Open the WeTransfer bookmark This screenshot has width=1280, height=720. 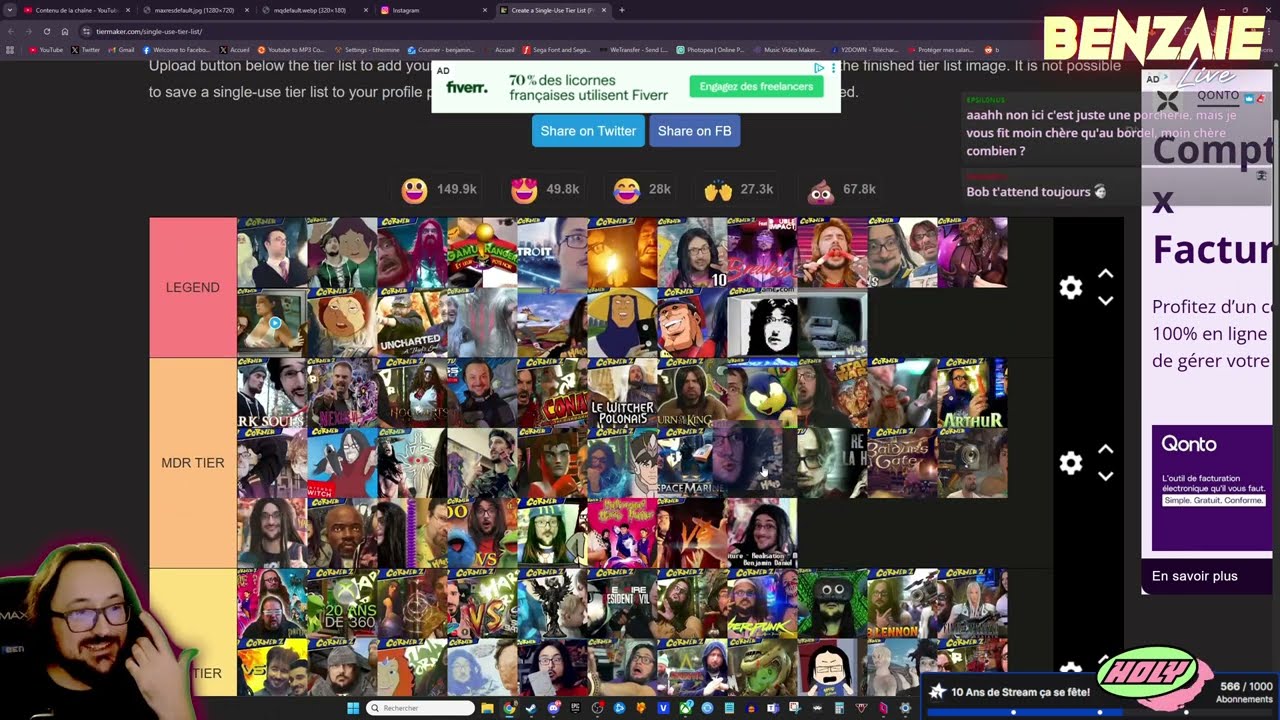pyautogui.click(x=632, y=50)
